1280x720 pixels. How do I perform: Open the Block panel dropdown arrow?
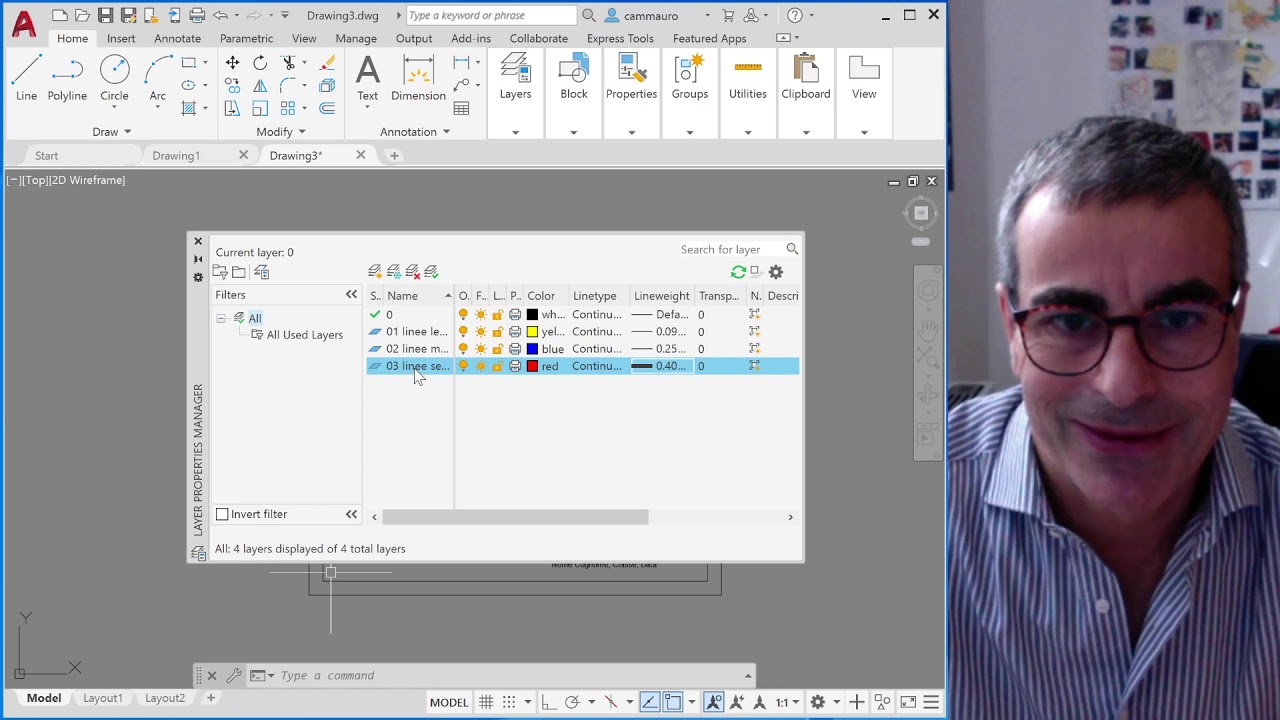(x=574, y=132)
